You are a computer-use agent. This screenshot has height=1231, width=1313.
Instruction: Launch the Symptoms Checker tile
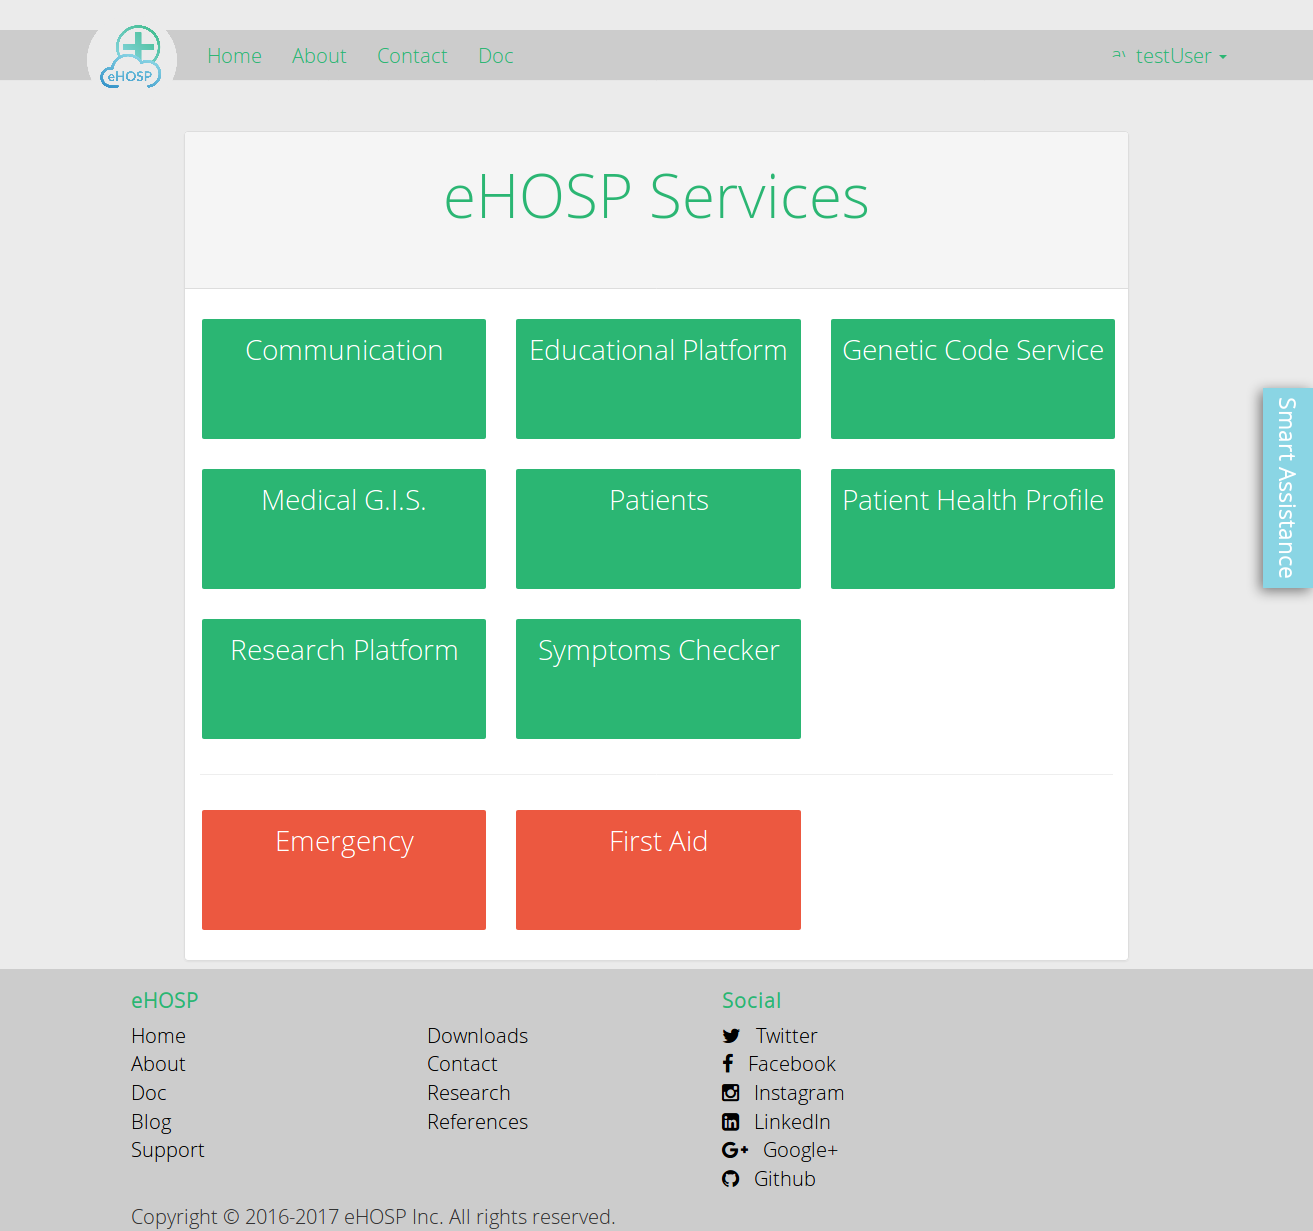pos(658,679)
